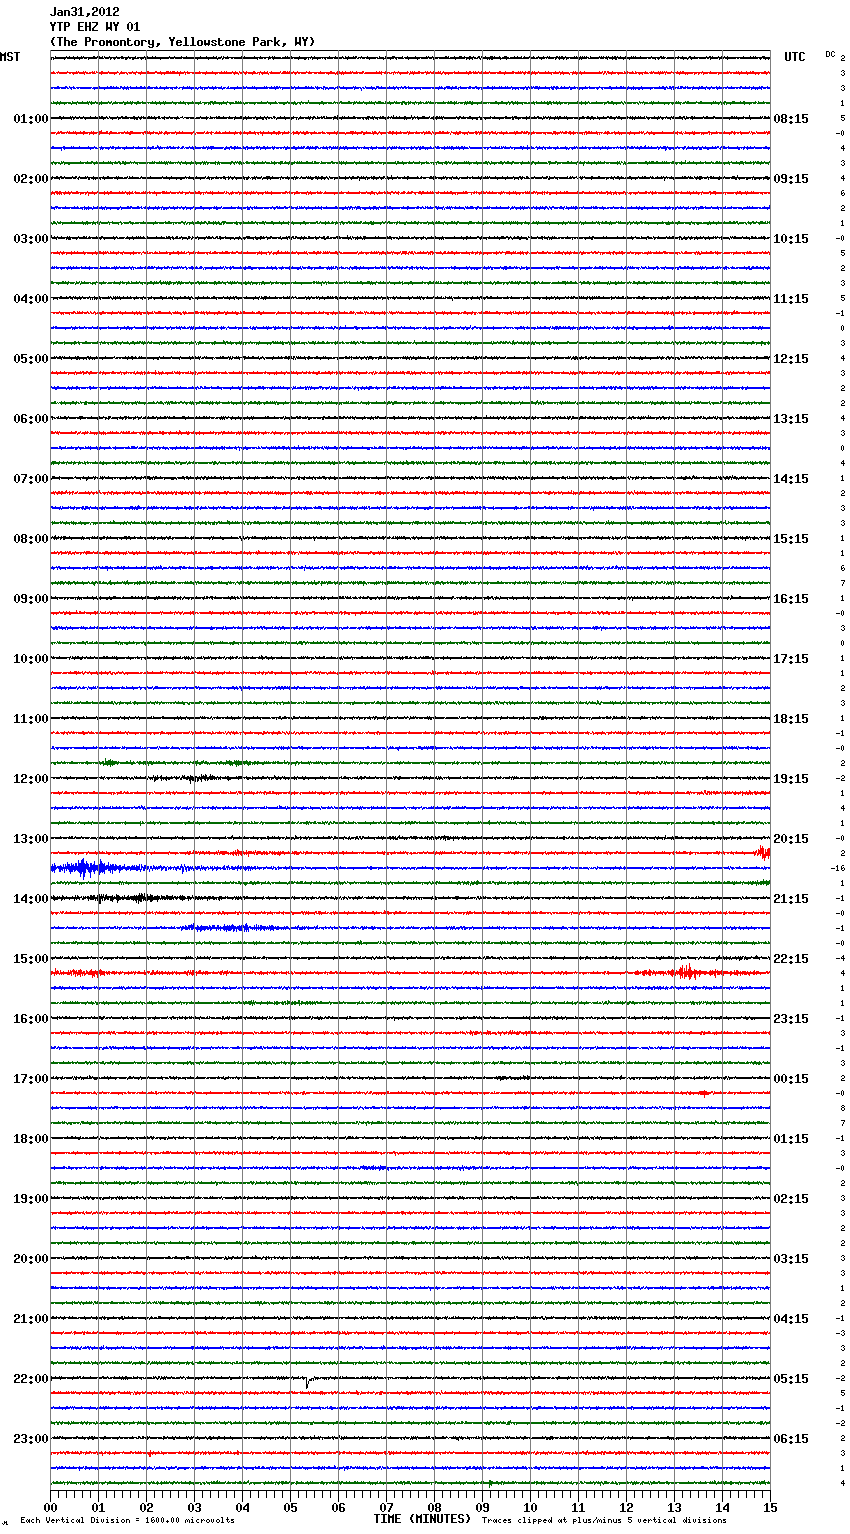Click the 'DC' column header
Viewport: 850px width, 1534px height.
point(830,54)
